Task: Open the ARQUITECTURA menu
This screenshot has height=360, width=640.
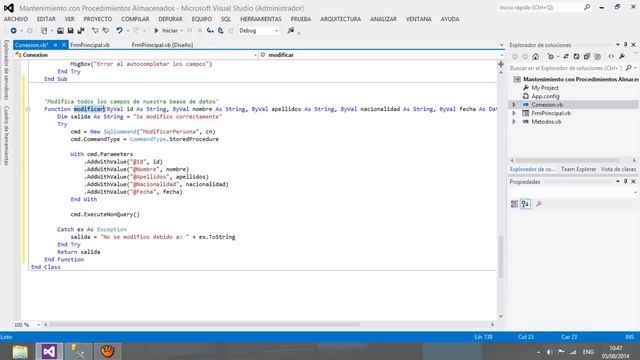Action: click(x=340, y=19)
